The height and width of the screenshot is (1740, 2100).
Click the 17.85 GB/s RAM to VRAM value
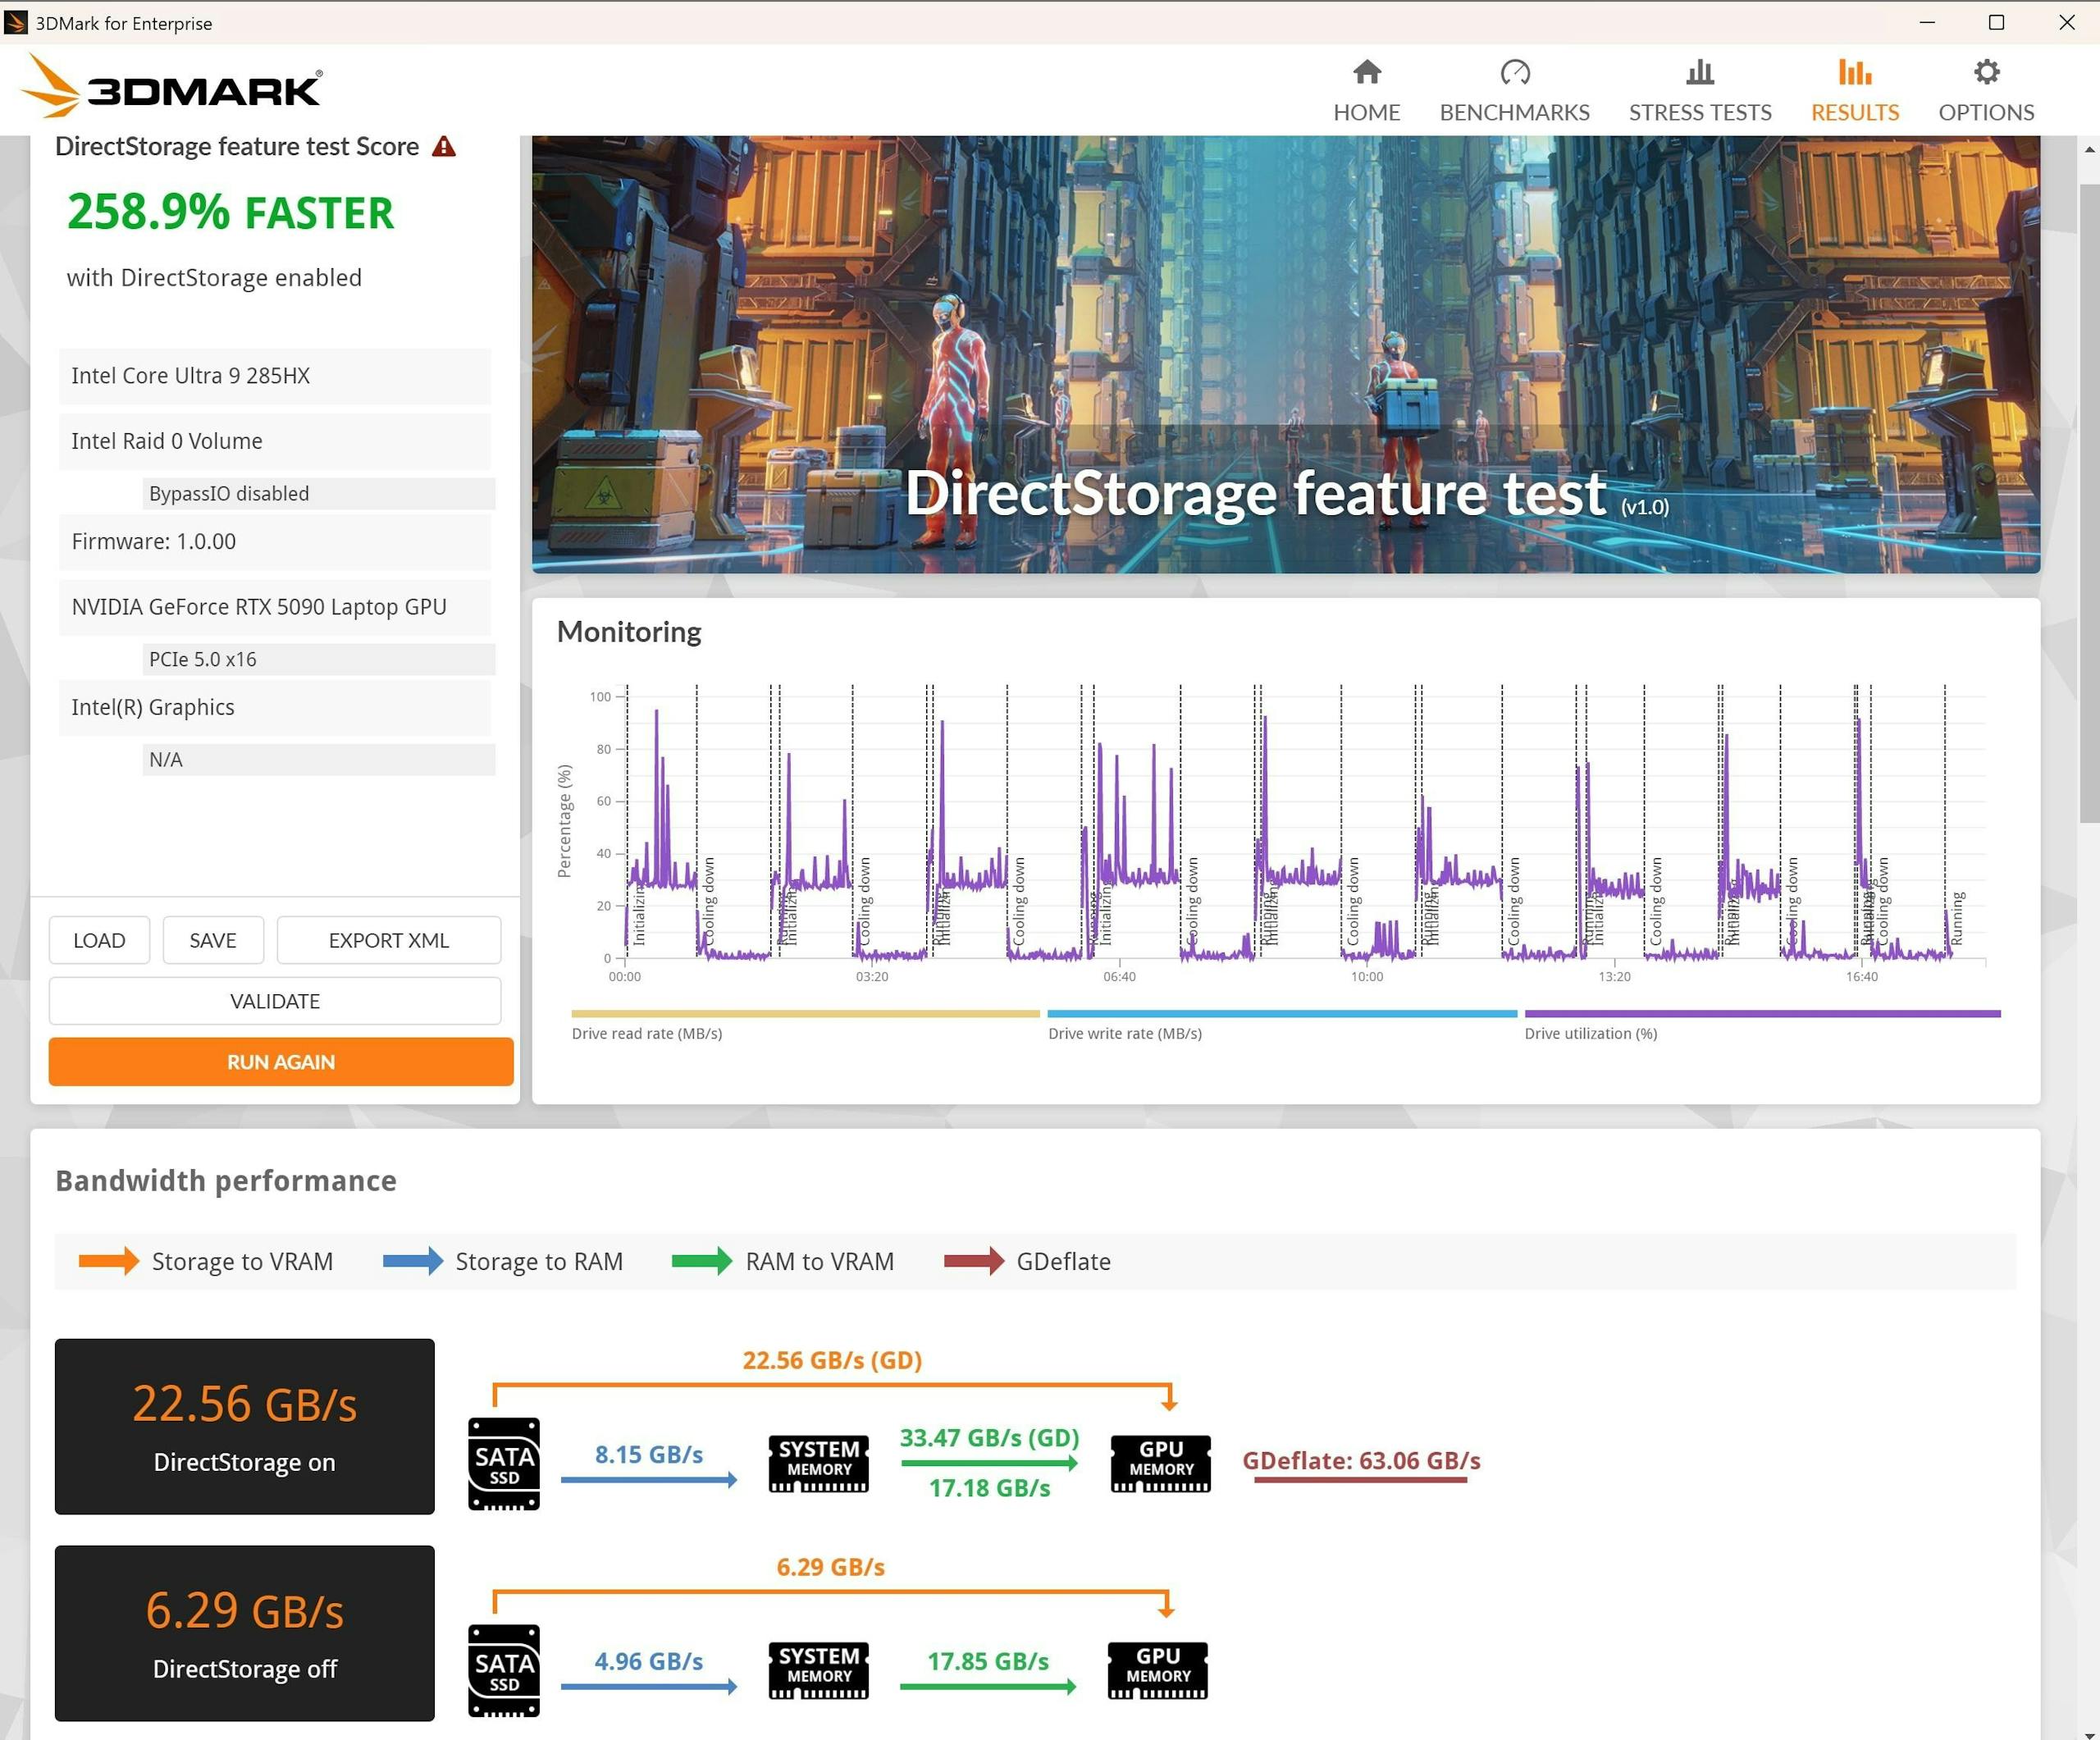988,1661
